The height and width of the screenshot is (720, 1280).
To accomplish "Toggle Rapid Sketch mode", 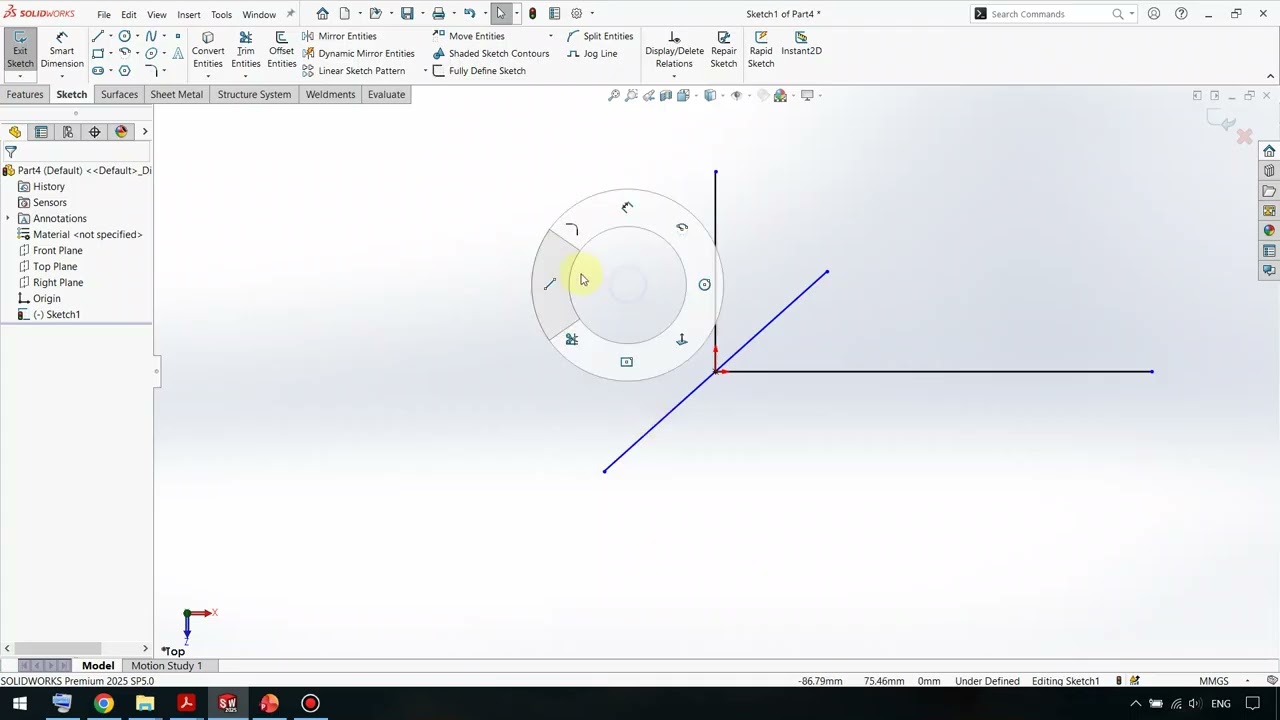I will [761, 50].
